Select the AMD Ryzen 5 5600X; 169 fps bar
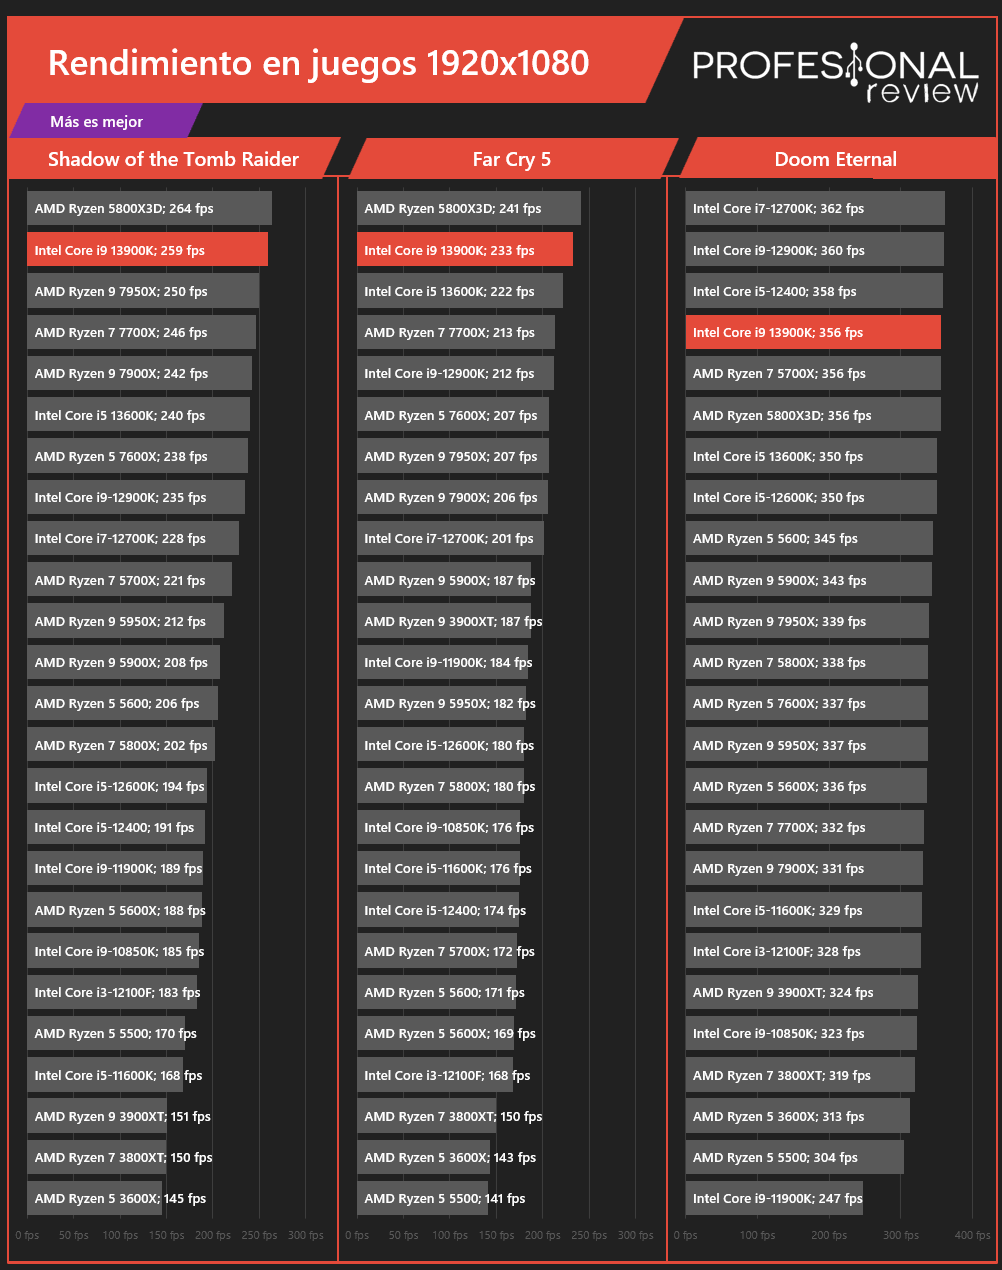Screen dimensions: 1002x1270 coord(435,1033)
